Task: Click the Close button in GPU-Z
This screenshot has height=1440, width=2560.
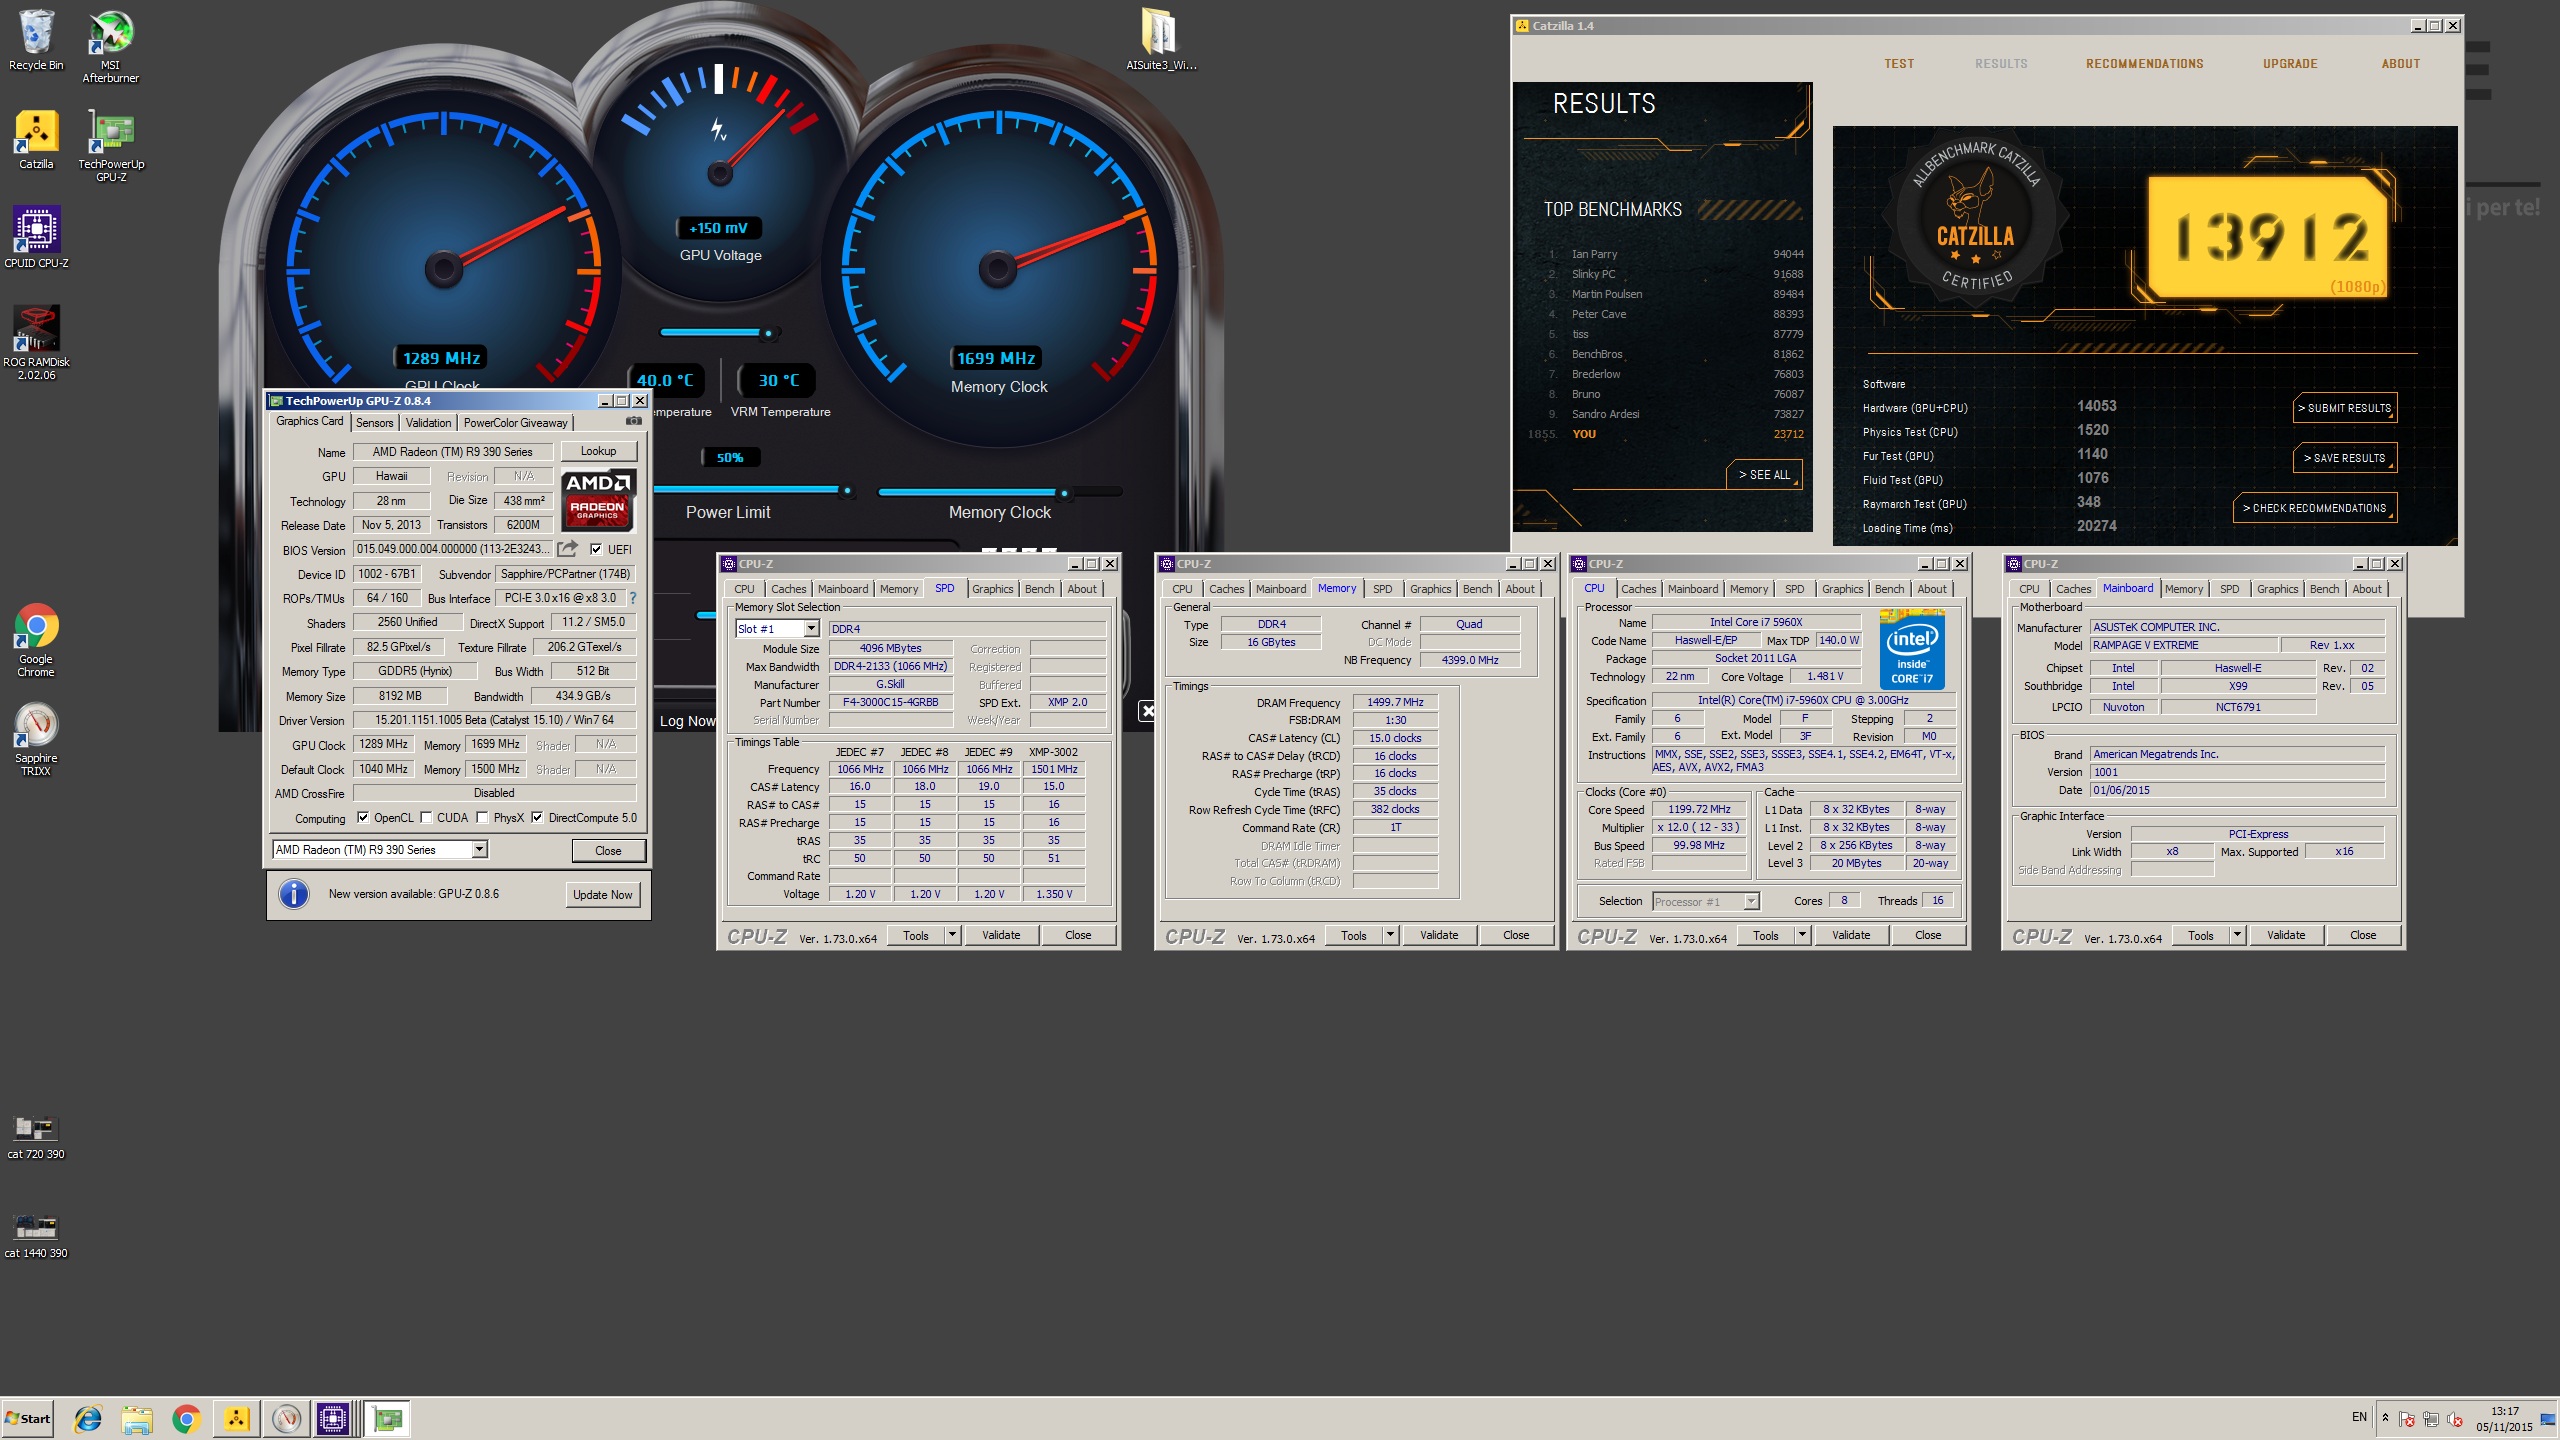Action: coord(608,851)
